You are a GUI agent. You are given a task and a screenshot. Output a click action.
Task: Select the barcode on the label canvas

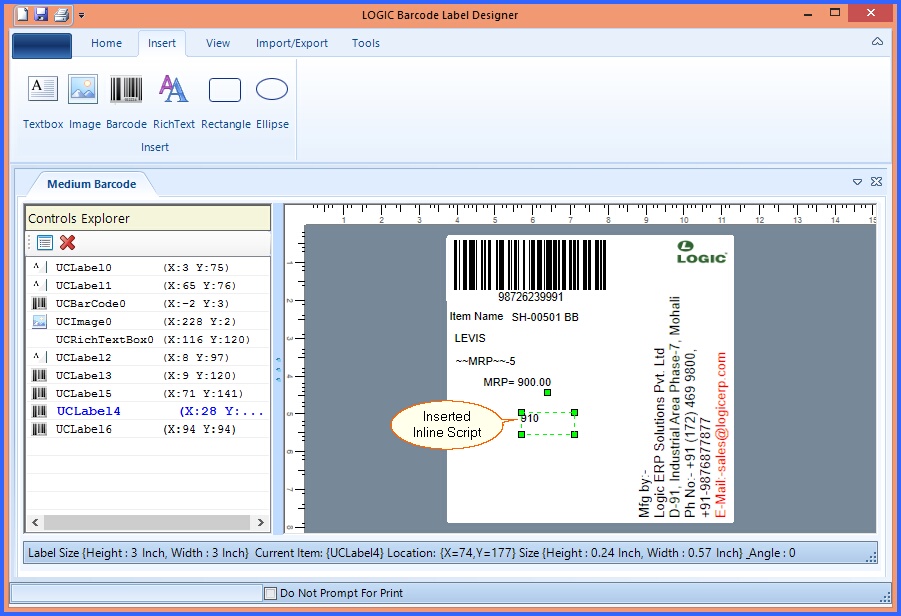(529, 265)
